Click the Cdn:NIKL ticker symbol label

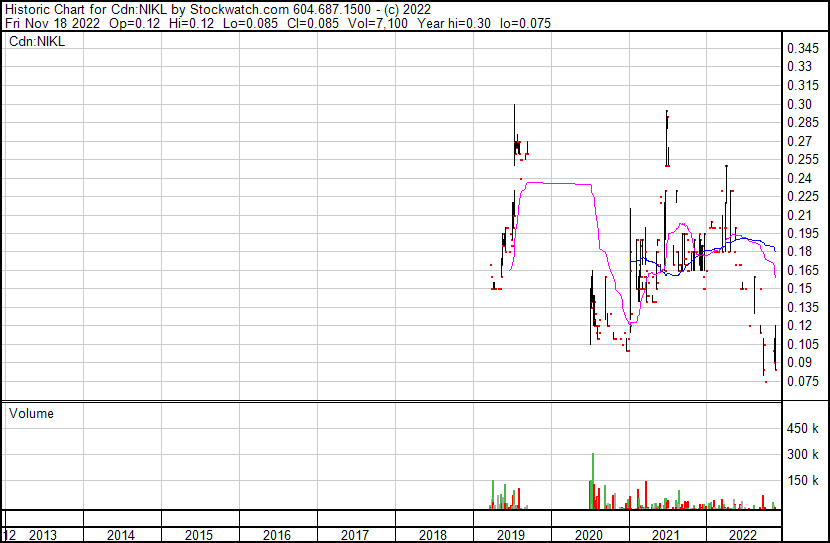tap(37, 42)
